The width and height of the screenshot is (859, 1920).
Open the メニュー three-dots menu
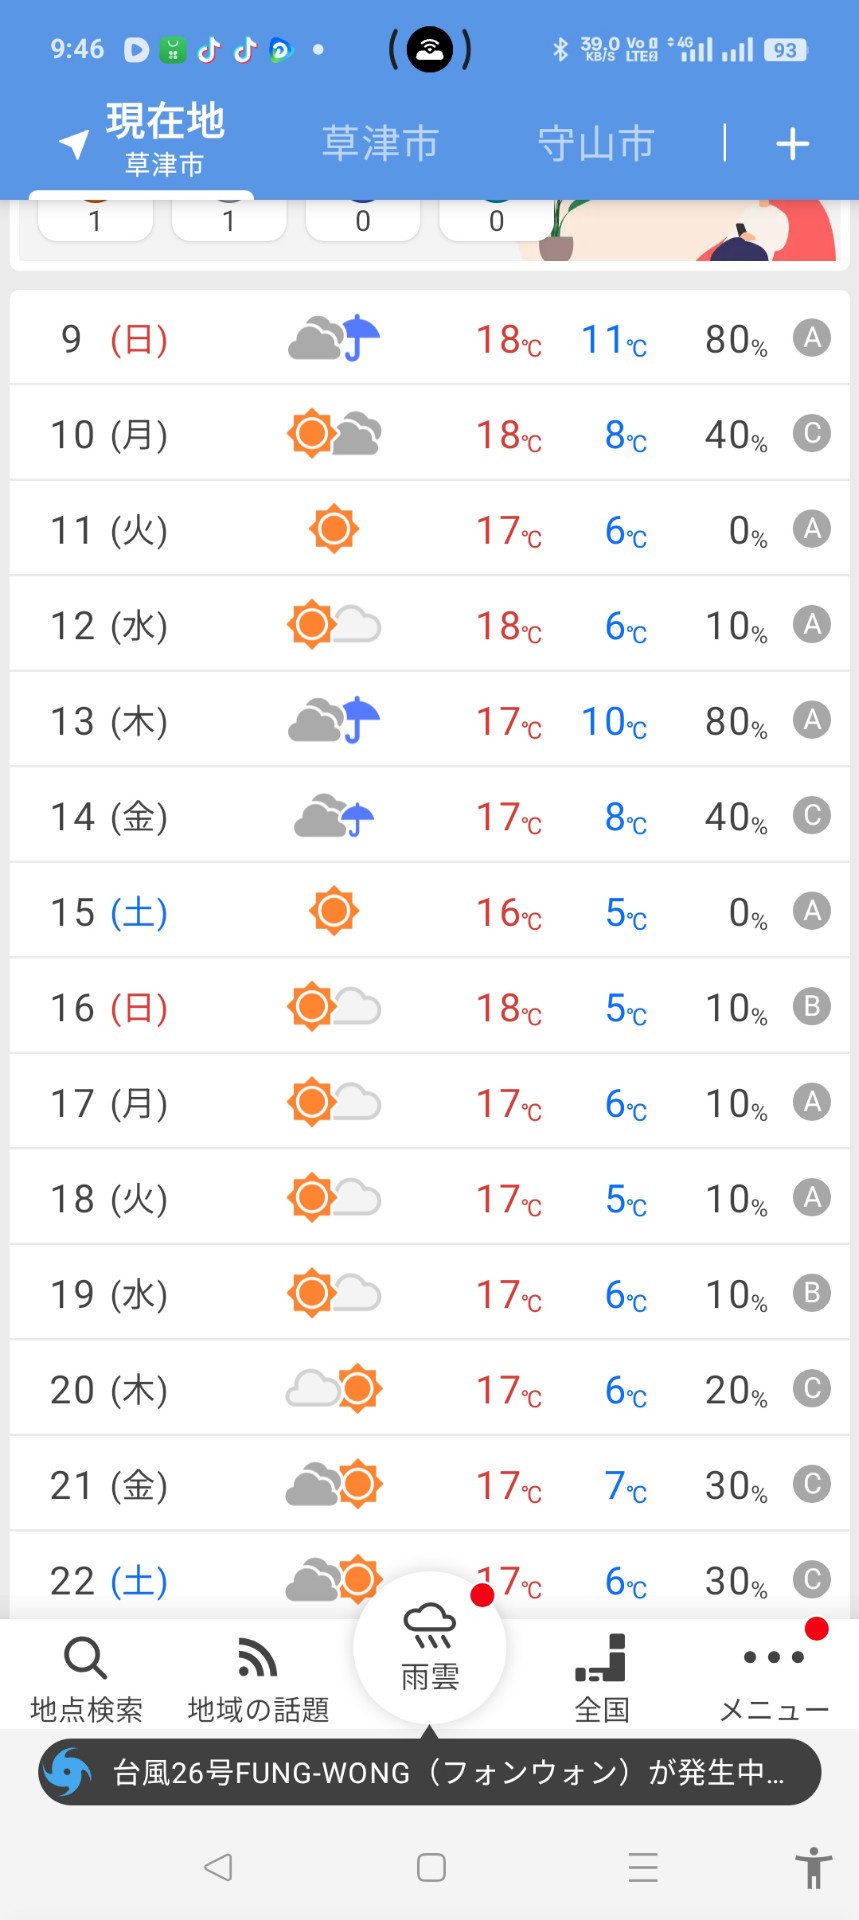[x=773, y=1659]
